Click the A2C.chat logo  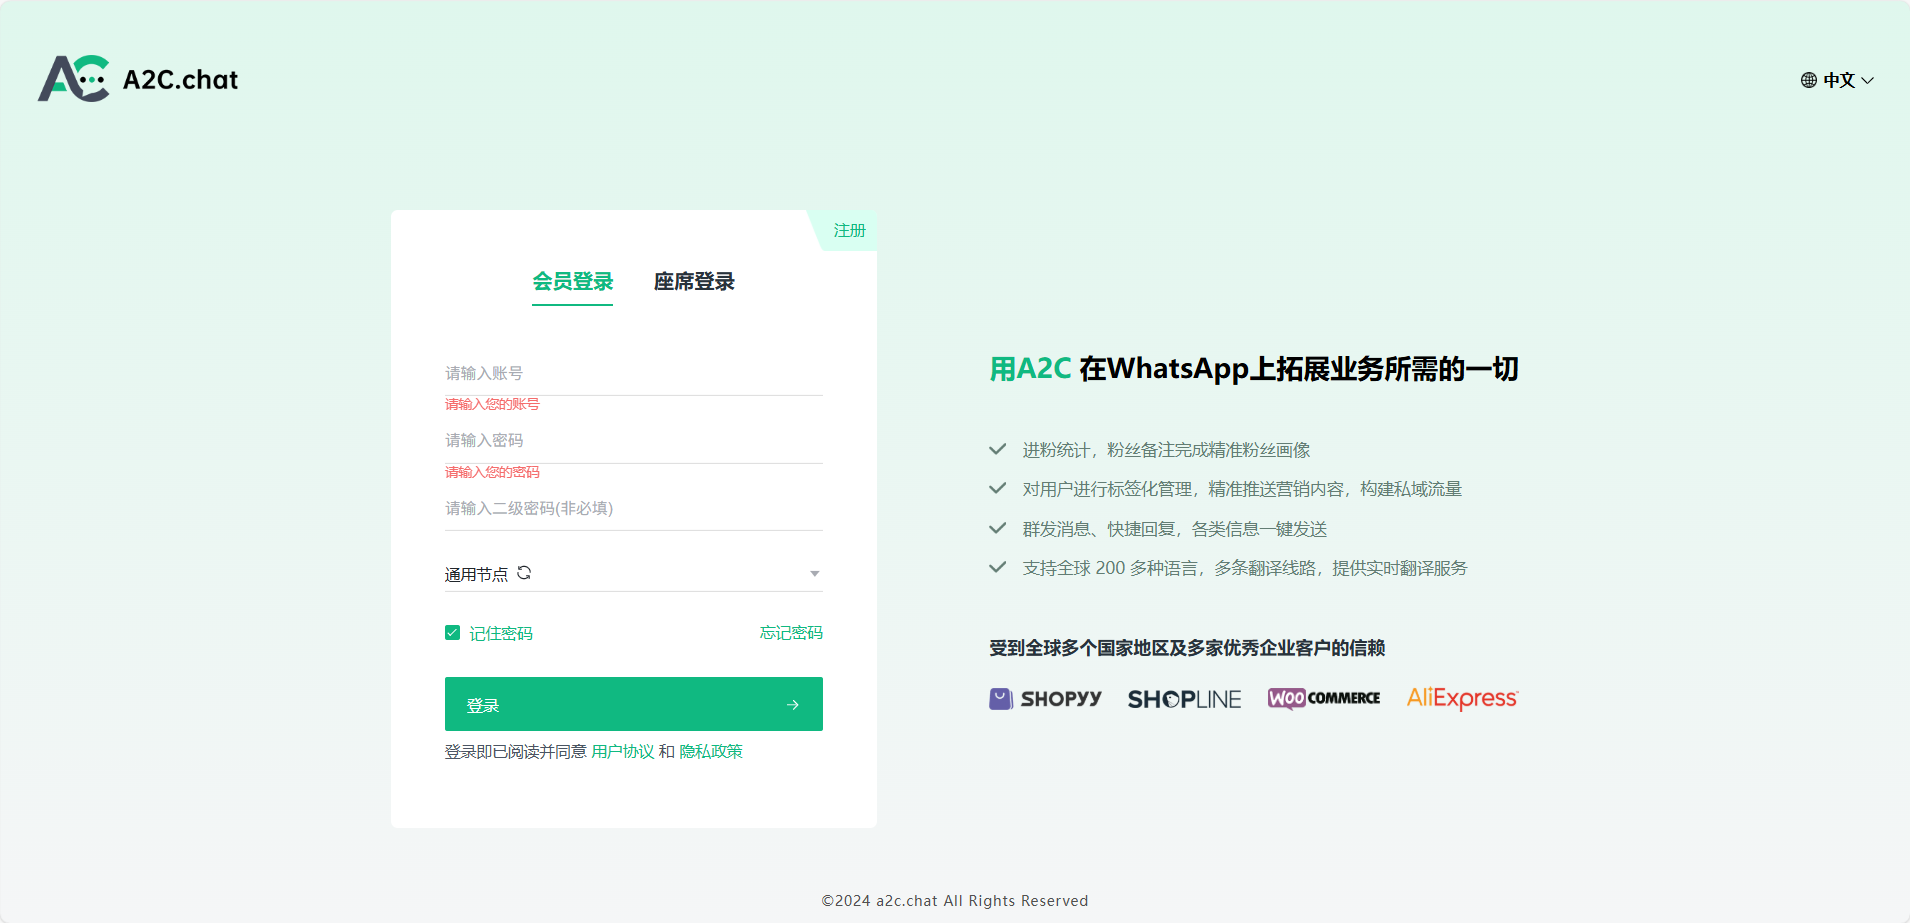[x=138, y=79]
